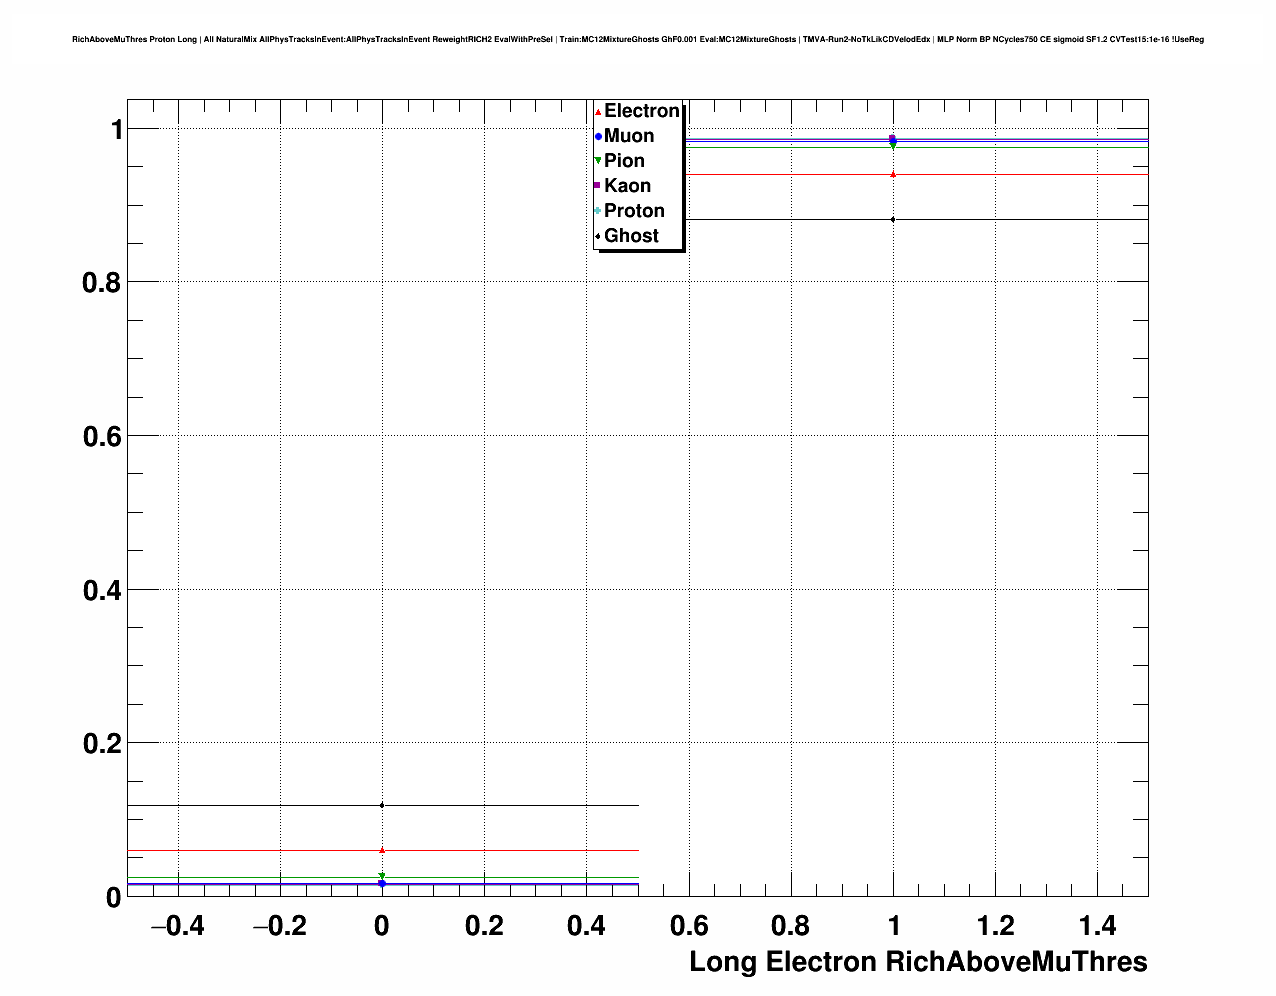This screenshot has width=1276, height=996.
Task: Click the Kaon legend label
Action: [627, 186]
